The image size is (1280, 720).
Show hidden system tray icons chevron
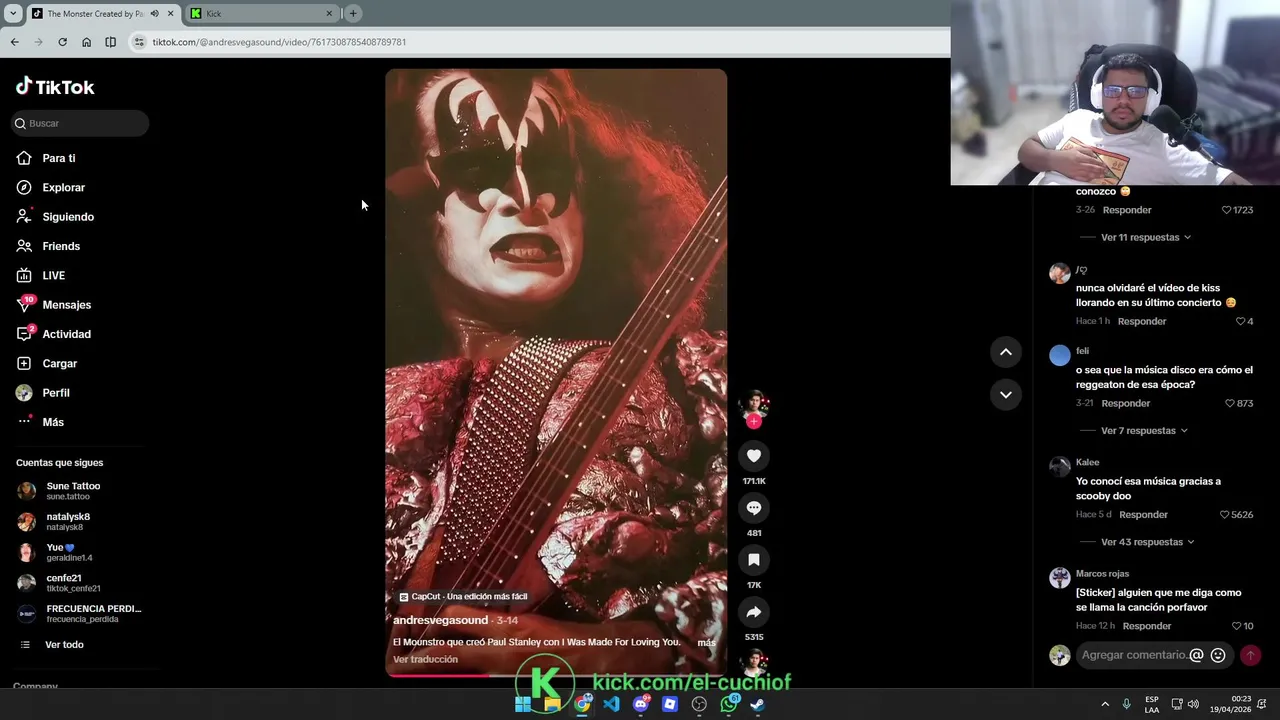point(1105,704)
